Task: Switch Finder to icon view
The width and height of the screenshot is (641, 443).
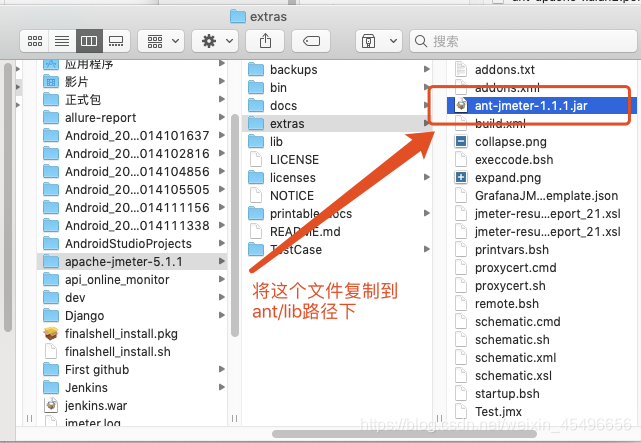Action: point(34,41)
